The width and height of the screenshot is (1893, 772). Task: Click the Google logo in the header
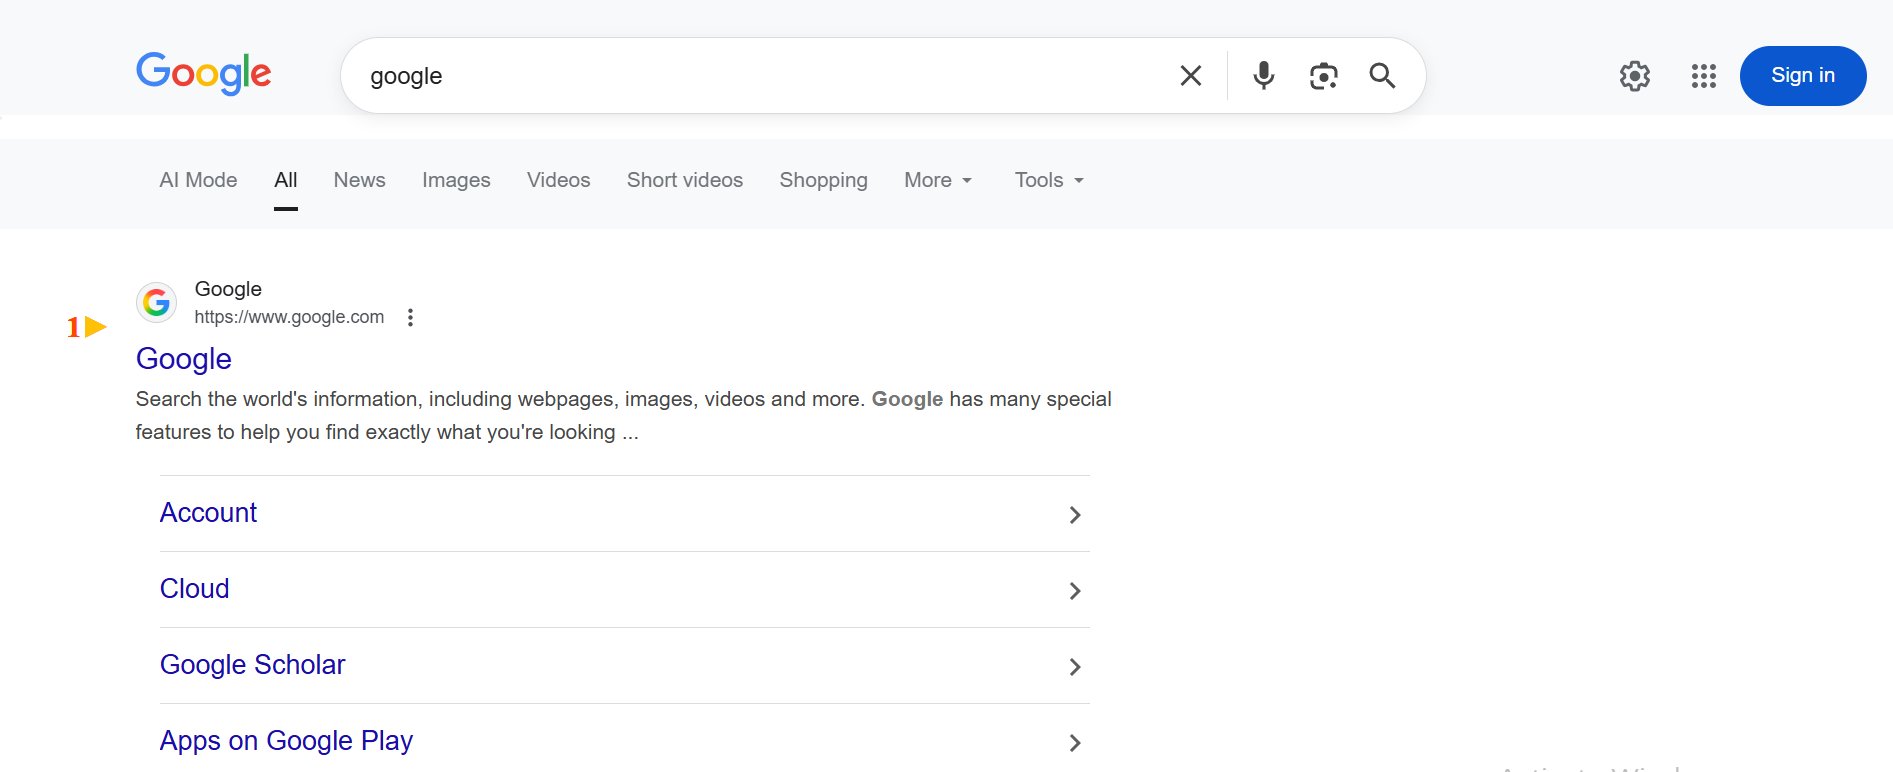point(203,74)
